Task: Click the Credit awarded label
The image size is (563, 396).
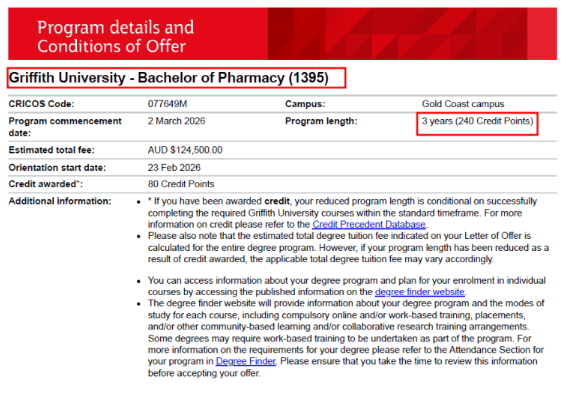Action: coord(46,184)
